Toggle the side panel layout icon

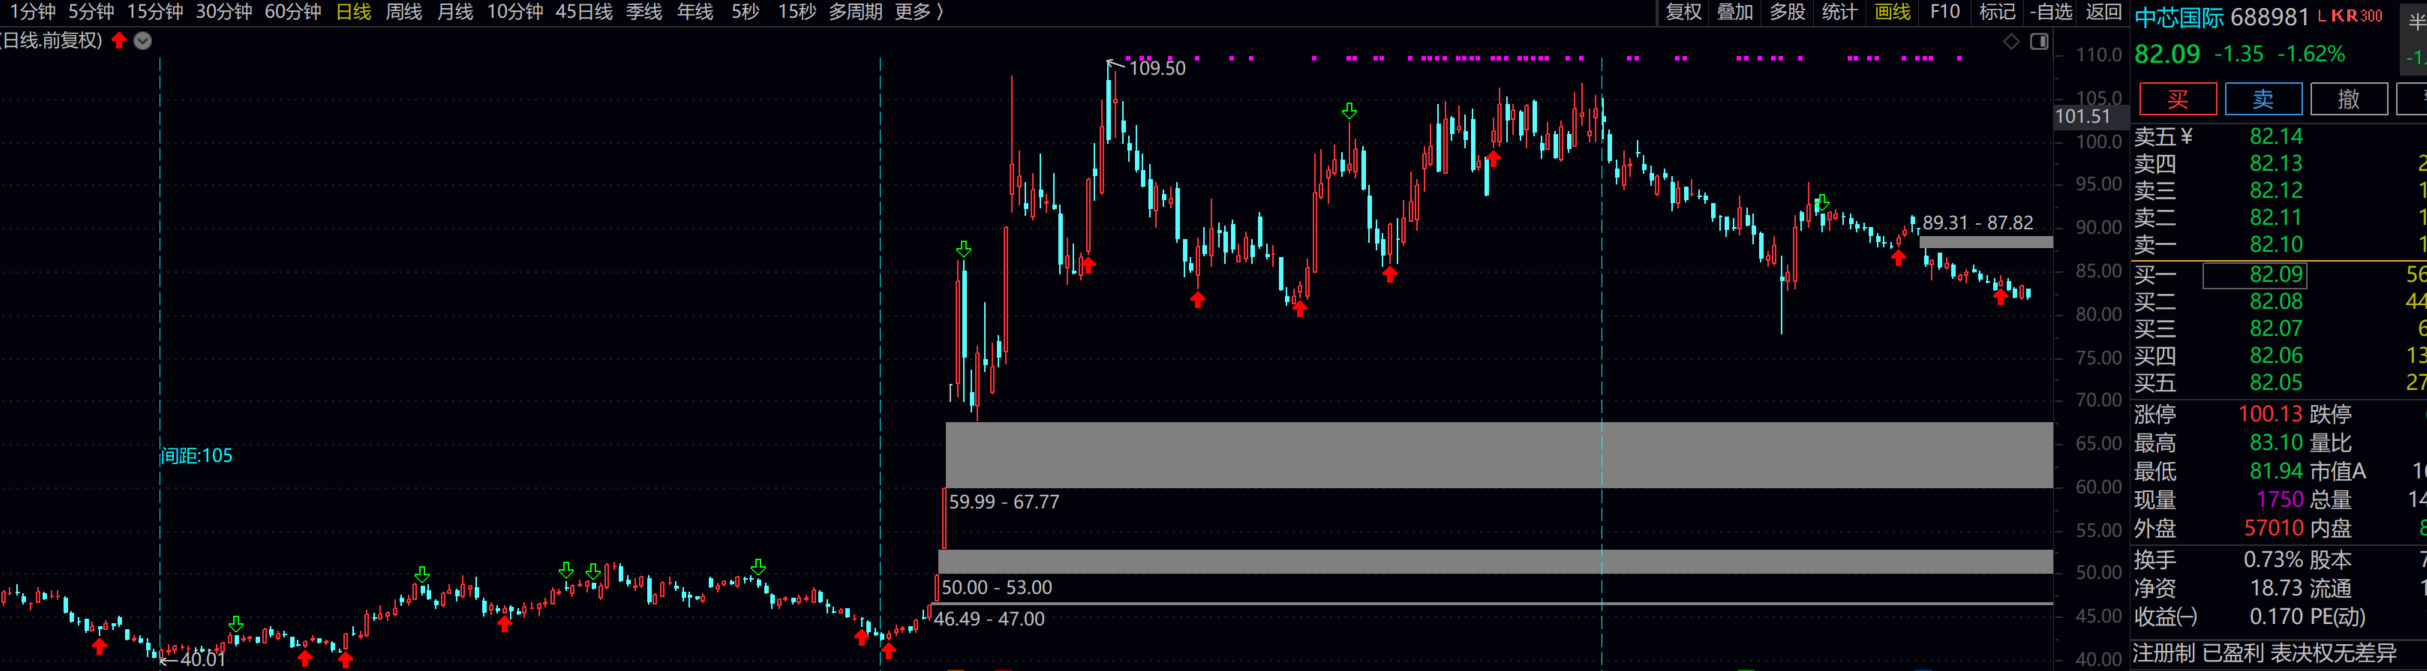click(x=2039, y=41)
